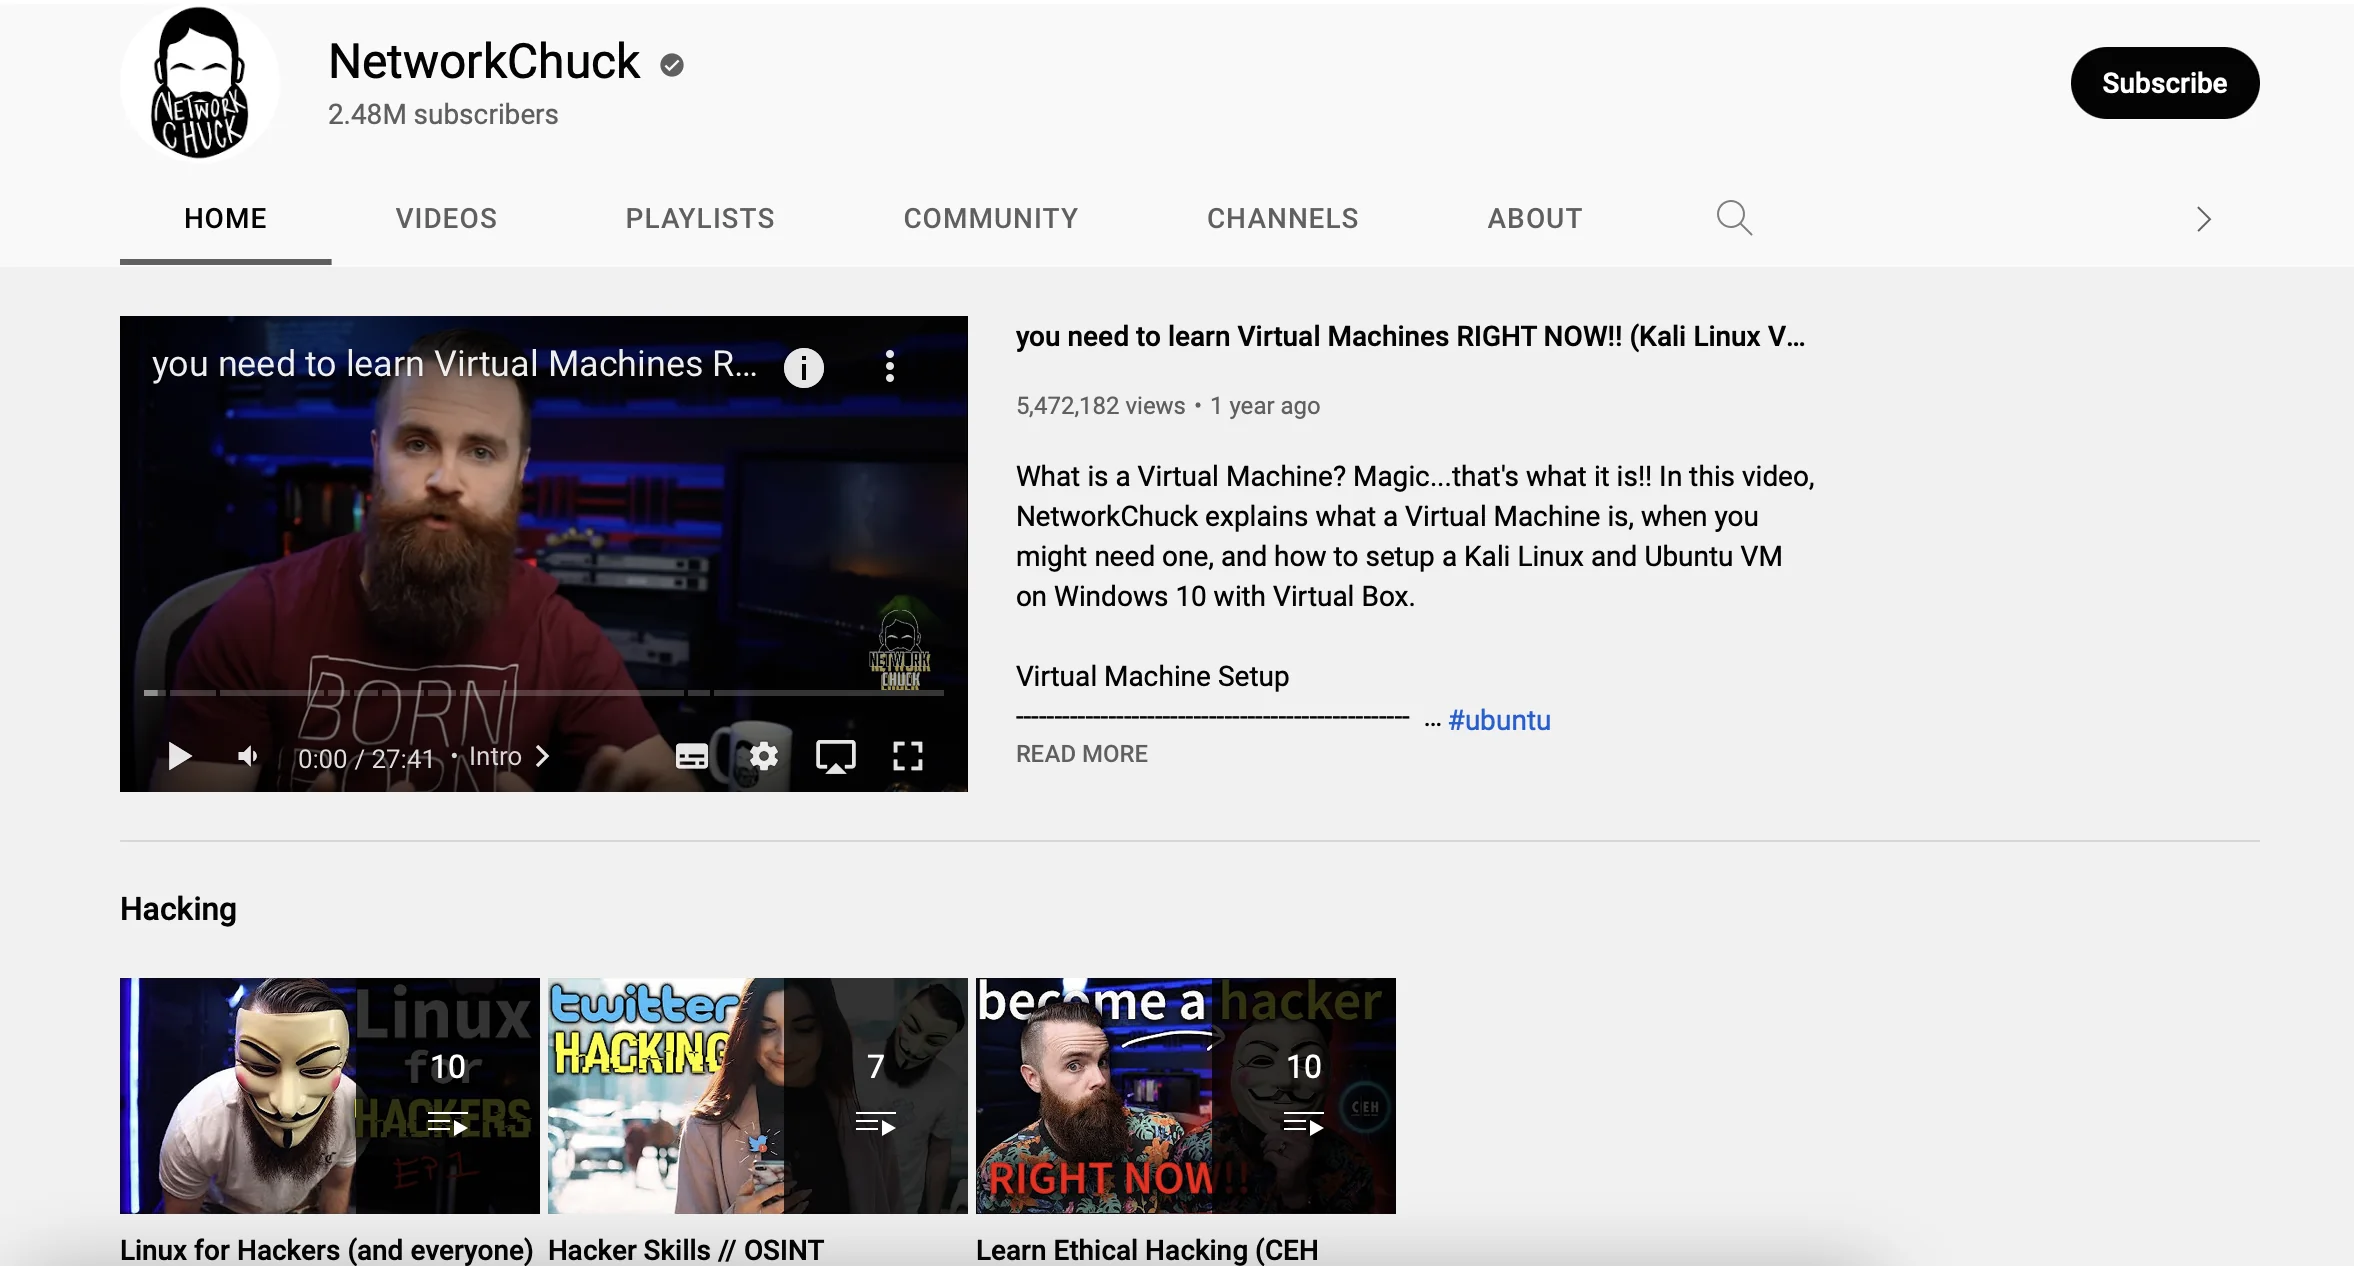The image size is (2354, 1266).
Task: Switch to the VIDEOS tab
Action: tap(446, 218)
